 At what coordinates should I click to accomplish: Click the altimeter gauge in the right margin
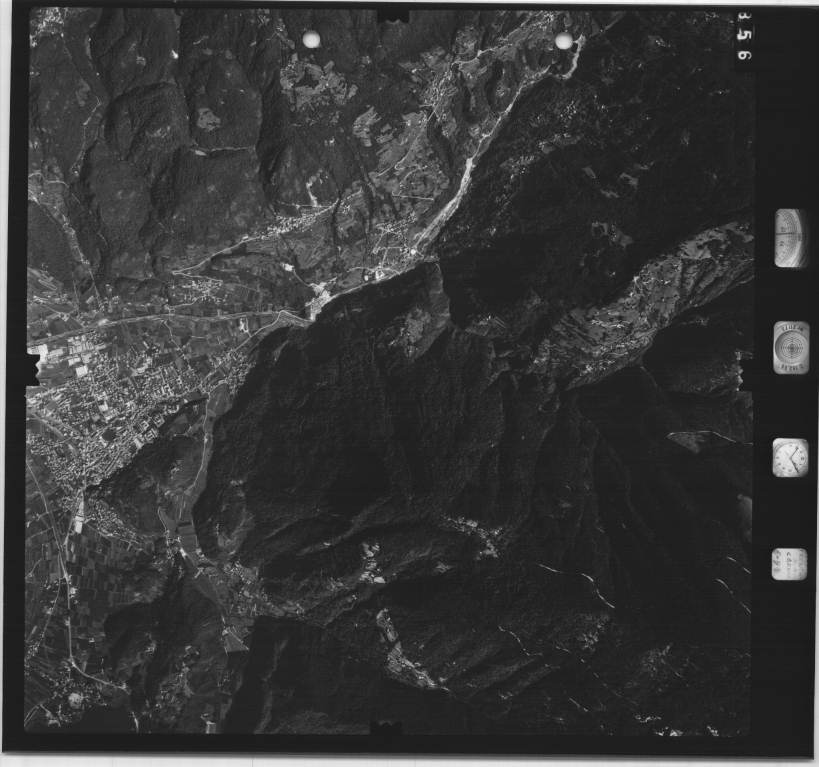(x=790, y=237)
